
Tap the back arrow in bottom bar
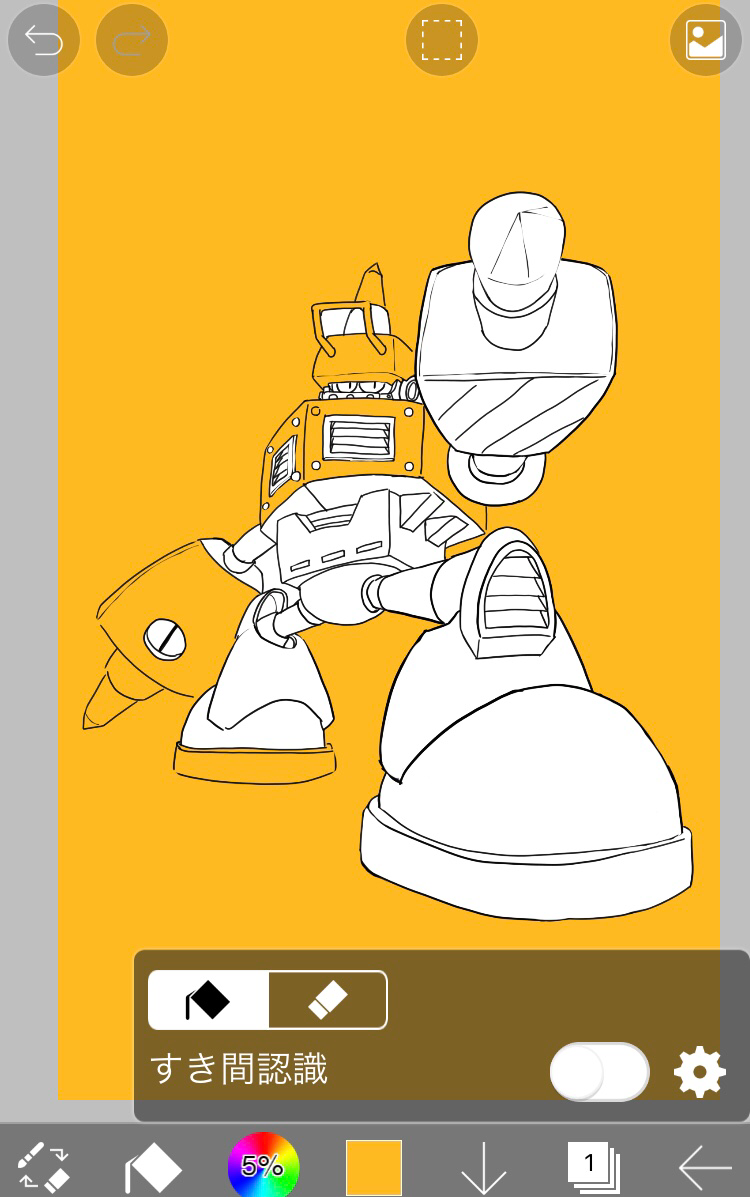pos(705,1166)
